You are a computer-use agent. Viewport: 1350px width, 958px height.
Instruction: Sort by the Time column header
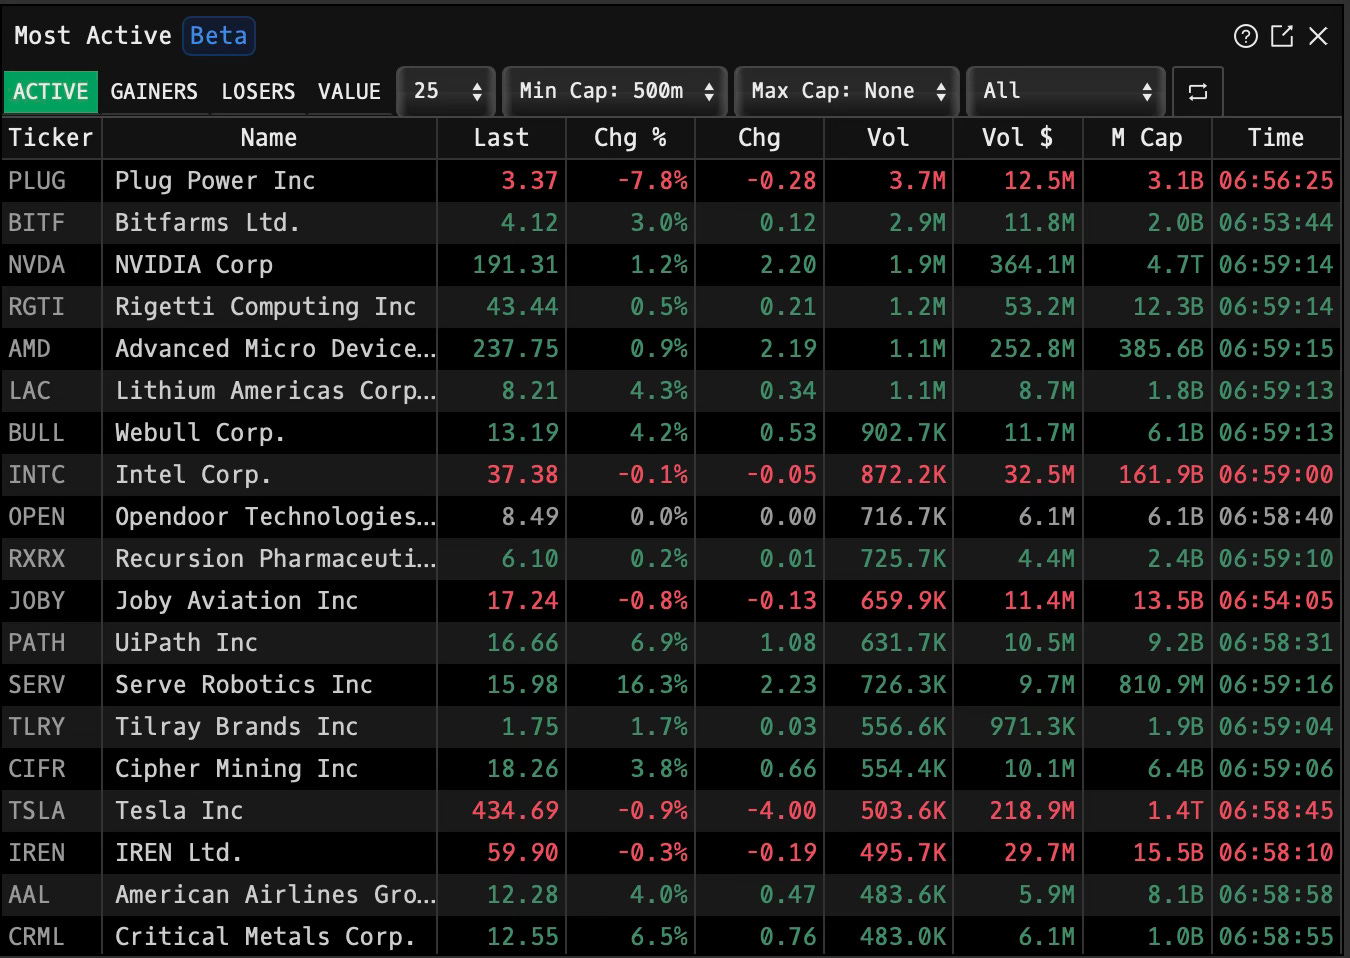point(1276,138)
